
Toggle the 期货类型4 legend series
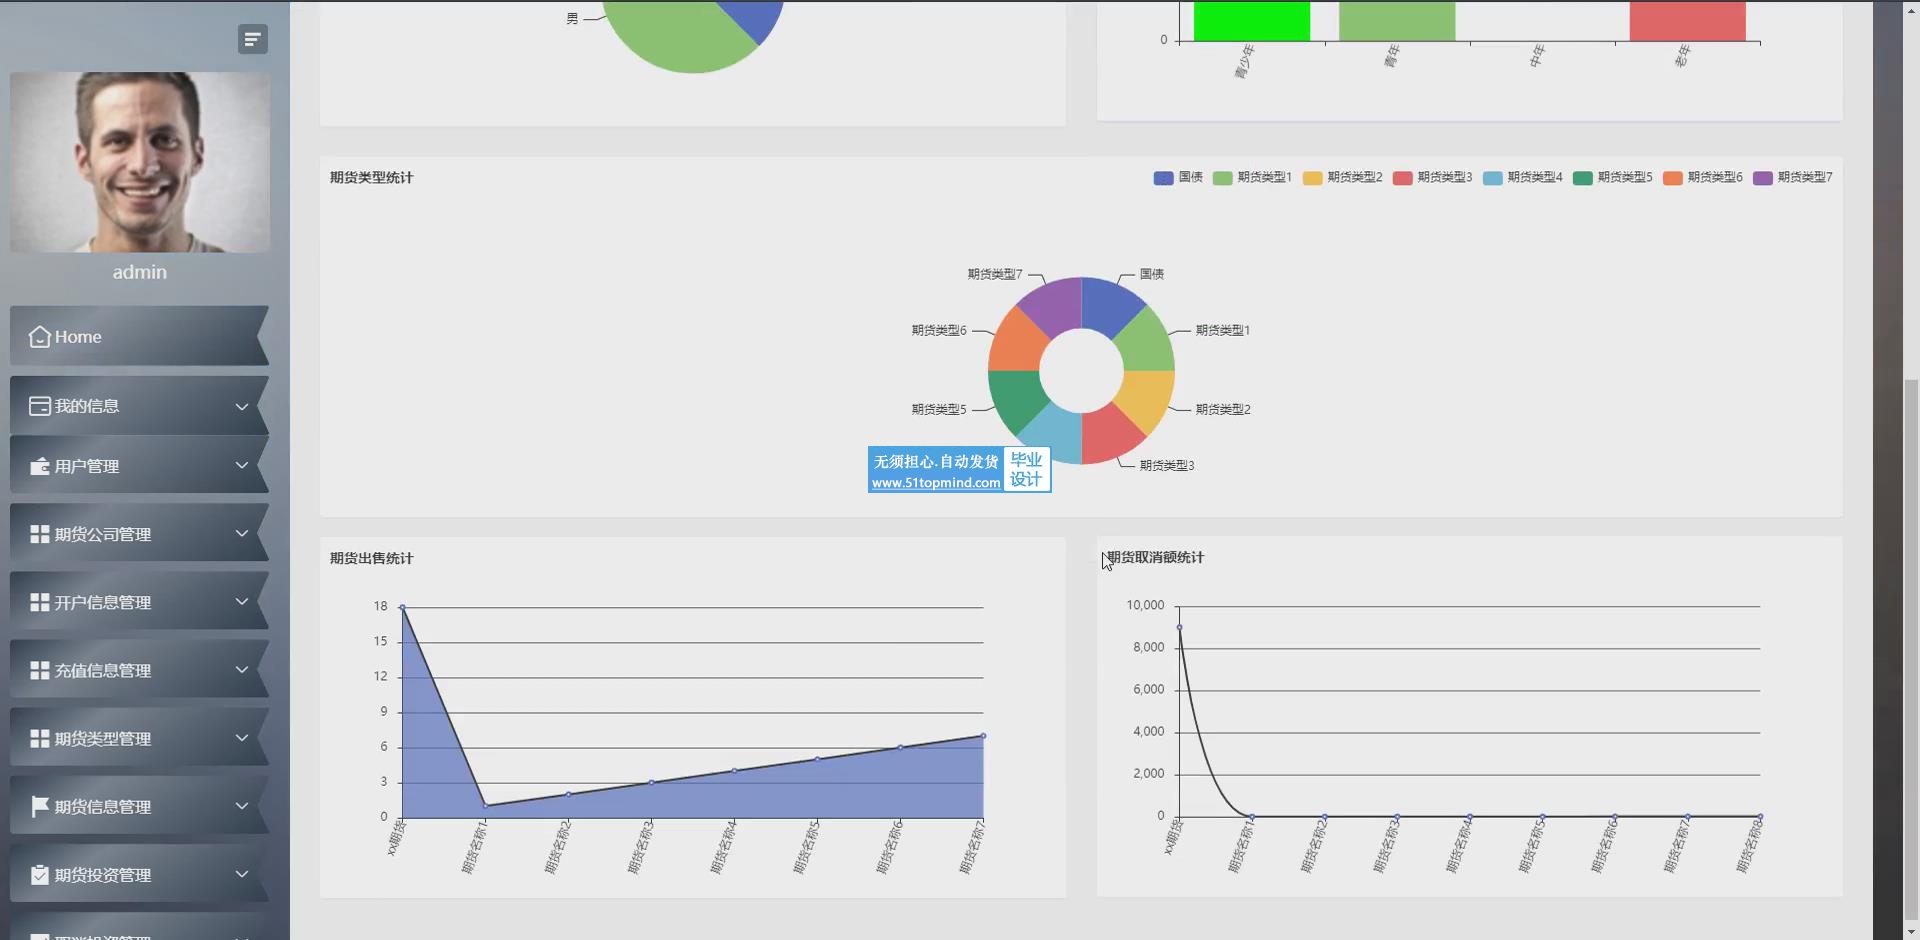[x=1522, y=177]
